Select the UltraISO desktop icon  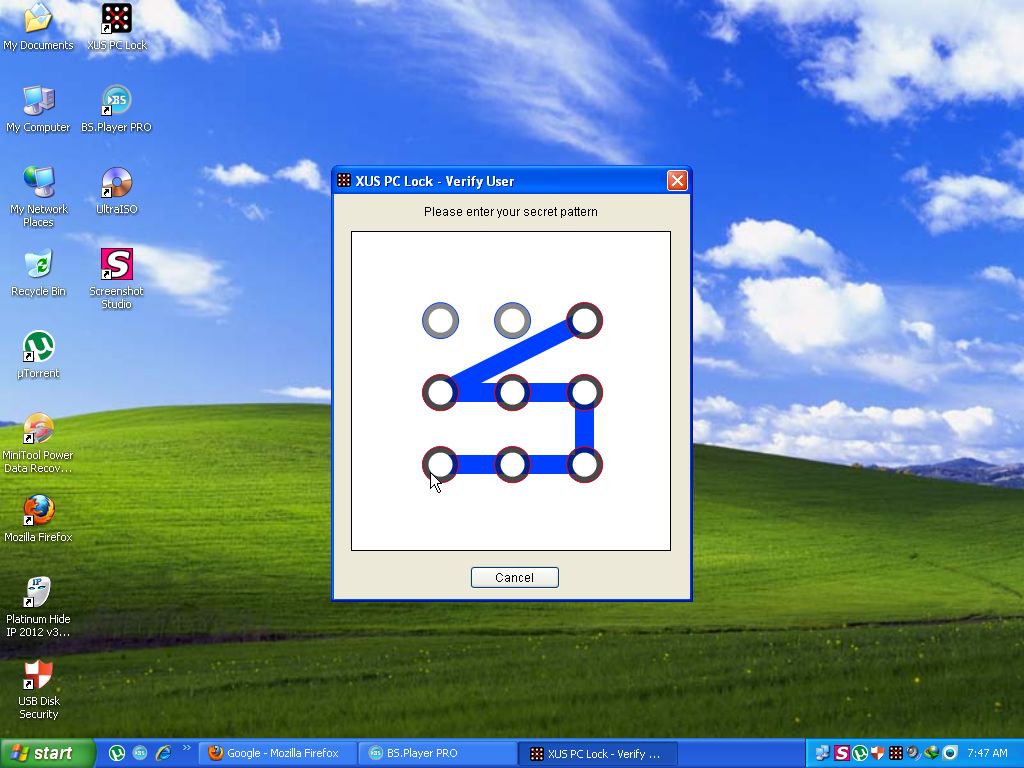[117, 183]
